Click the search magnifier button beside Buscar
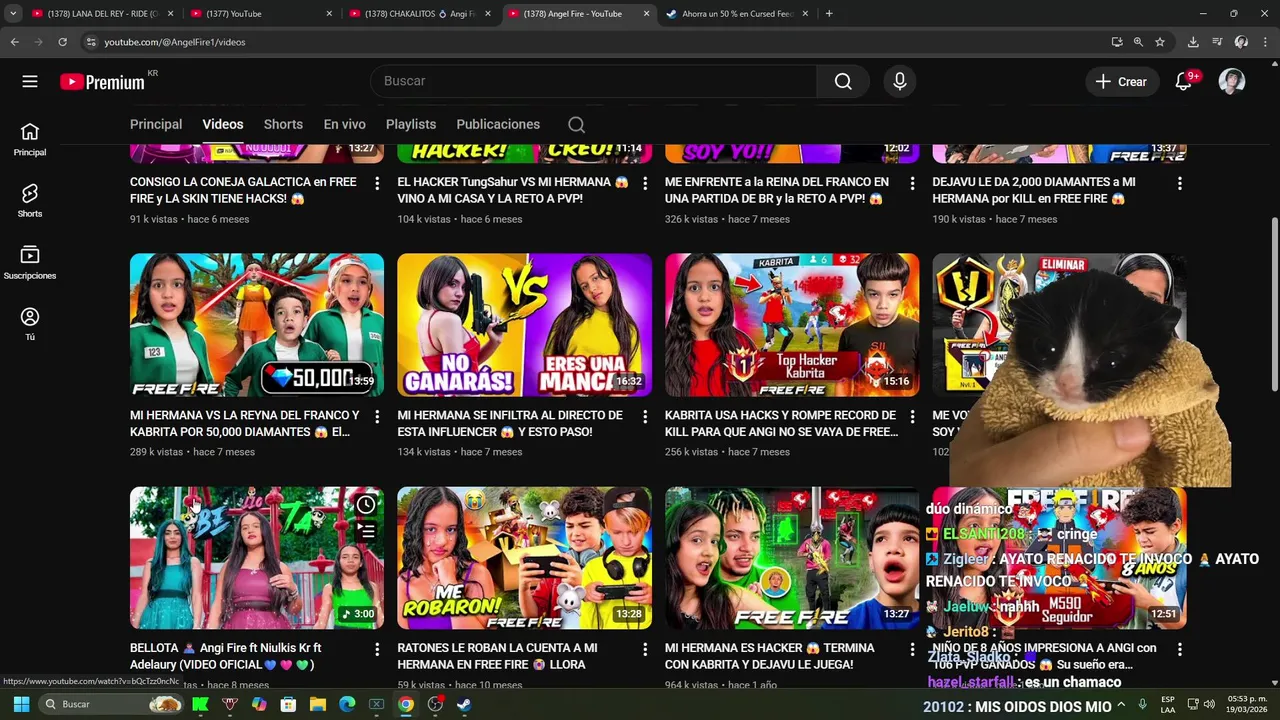 tap(843, 82)
